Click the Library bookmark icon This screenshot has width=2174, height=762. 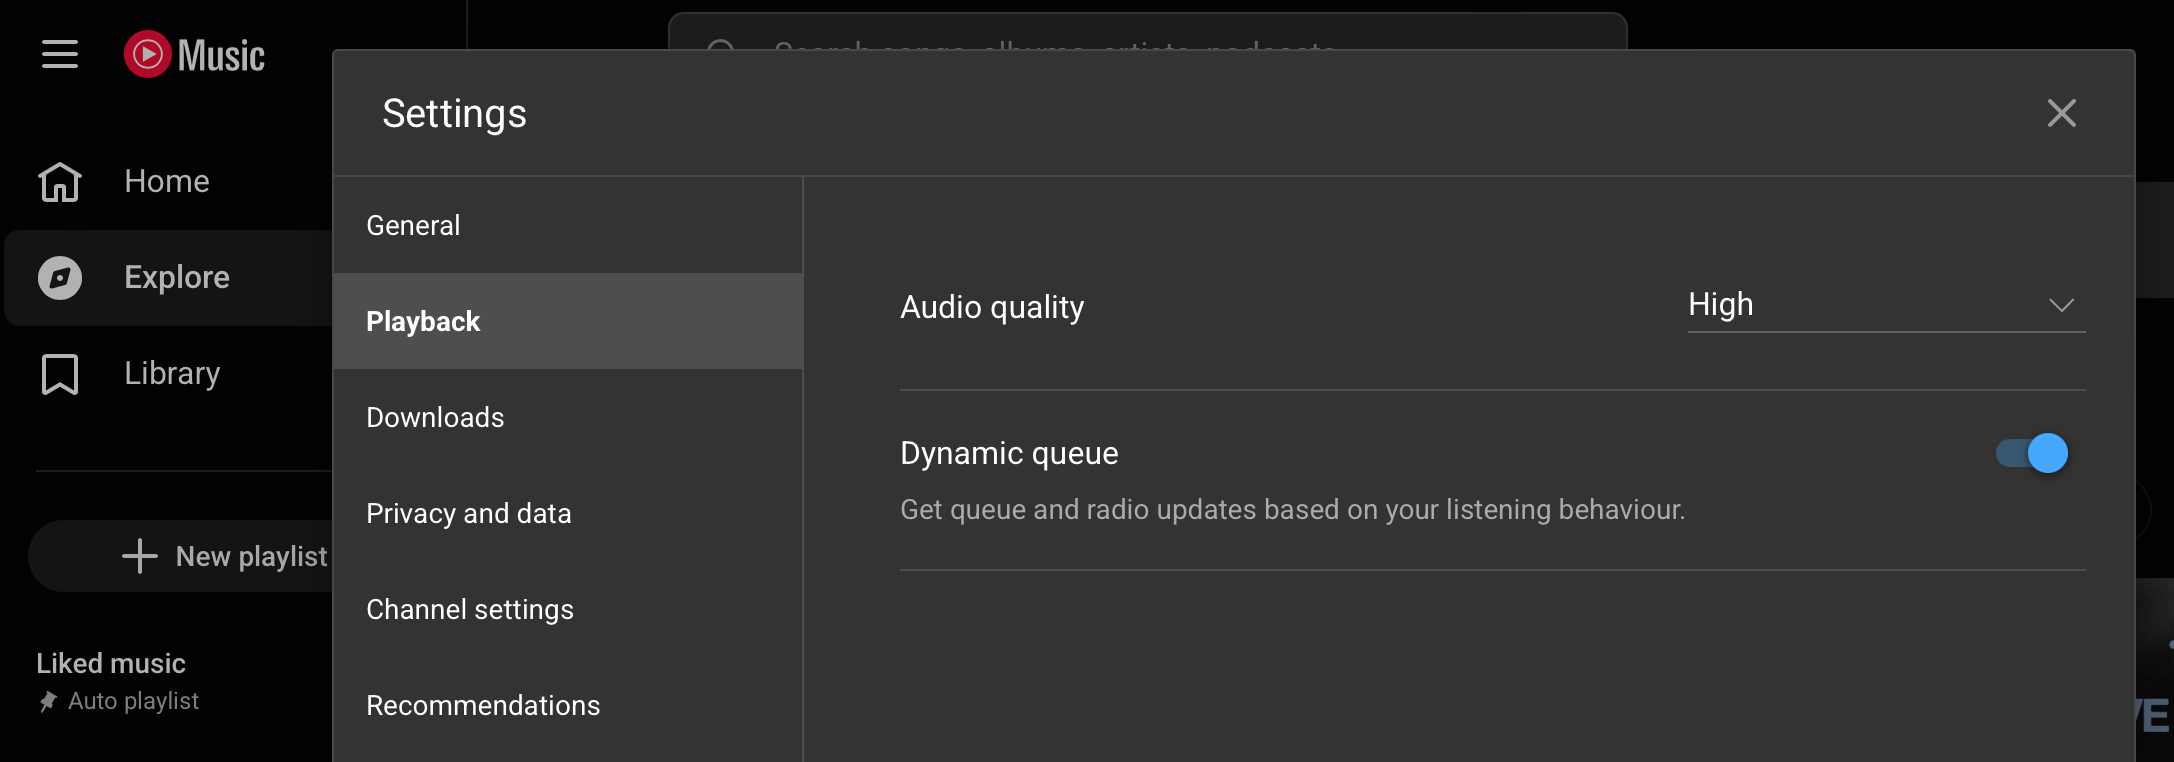click(60, 374)
